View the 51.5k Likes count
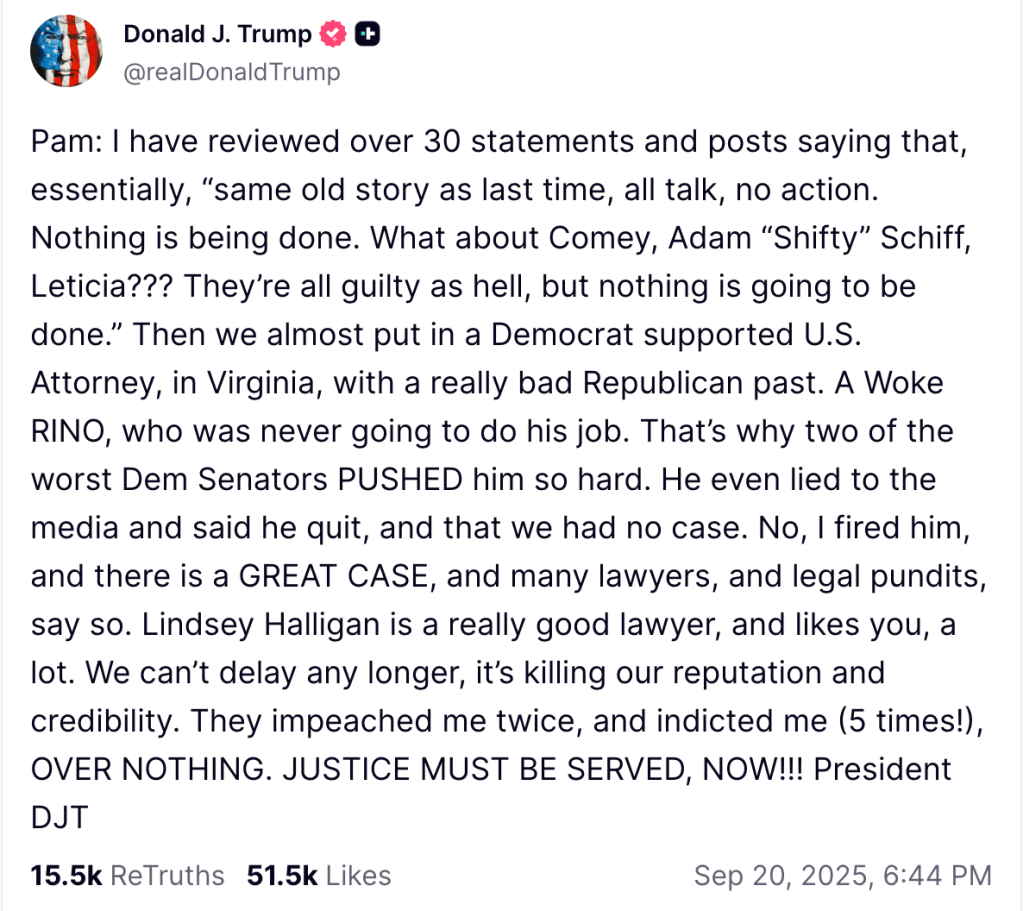This screenshot has height=911, width=1023. (282, 876)
